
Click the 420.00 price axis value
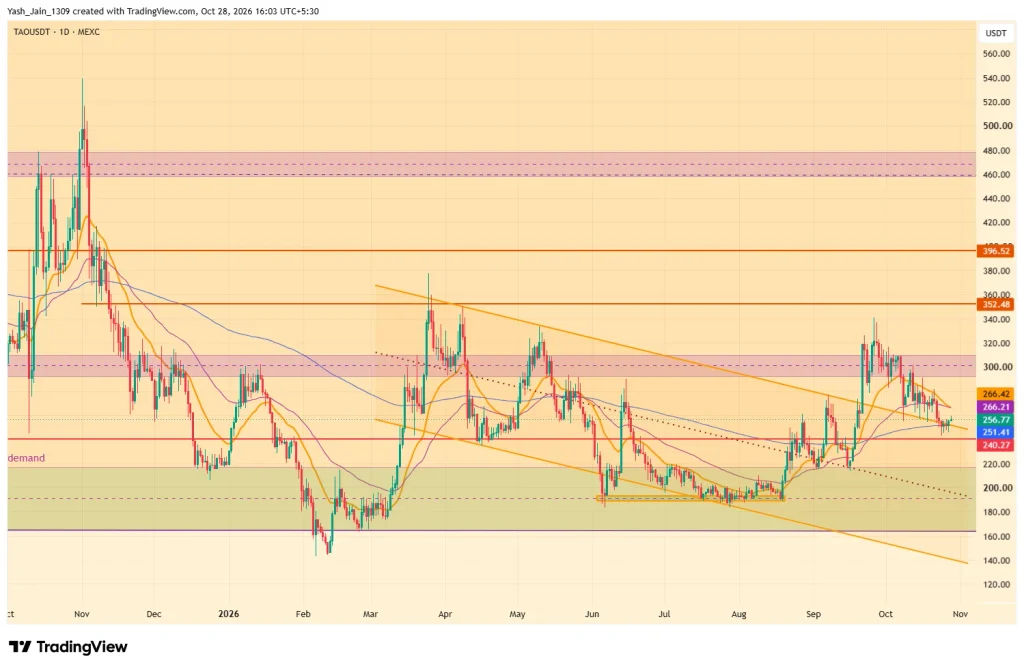click(997, 223)
